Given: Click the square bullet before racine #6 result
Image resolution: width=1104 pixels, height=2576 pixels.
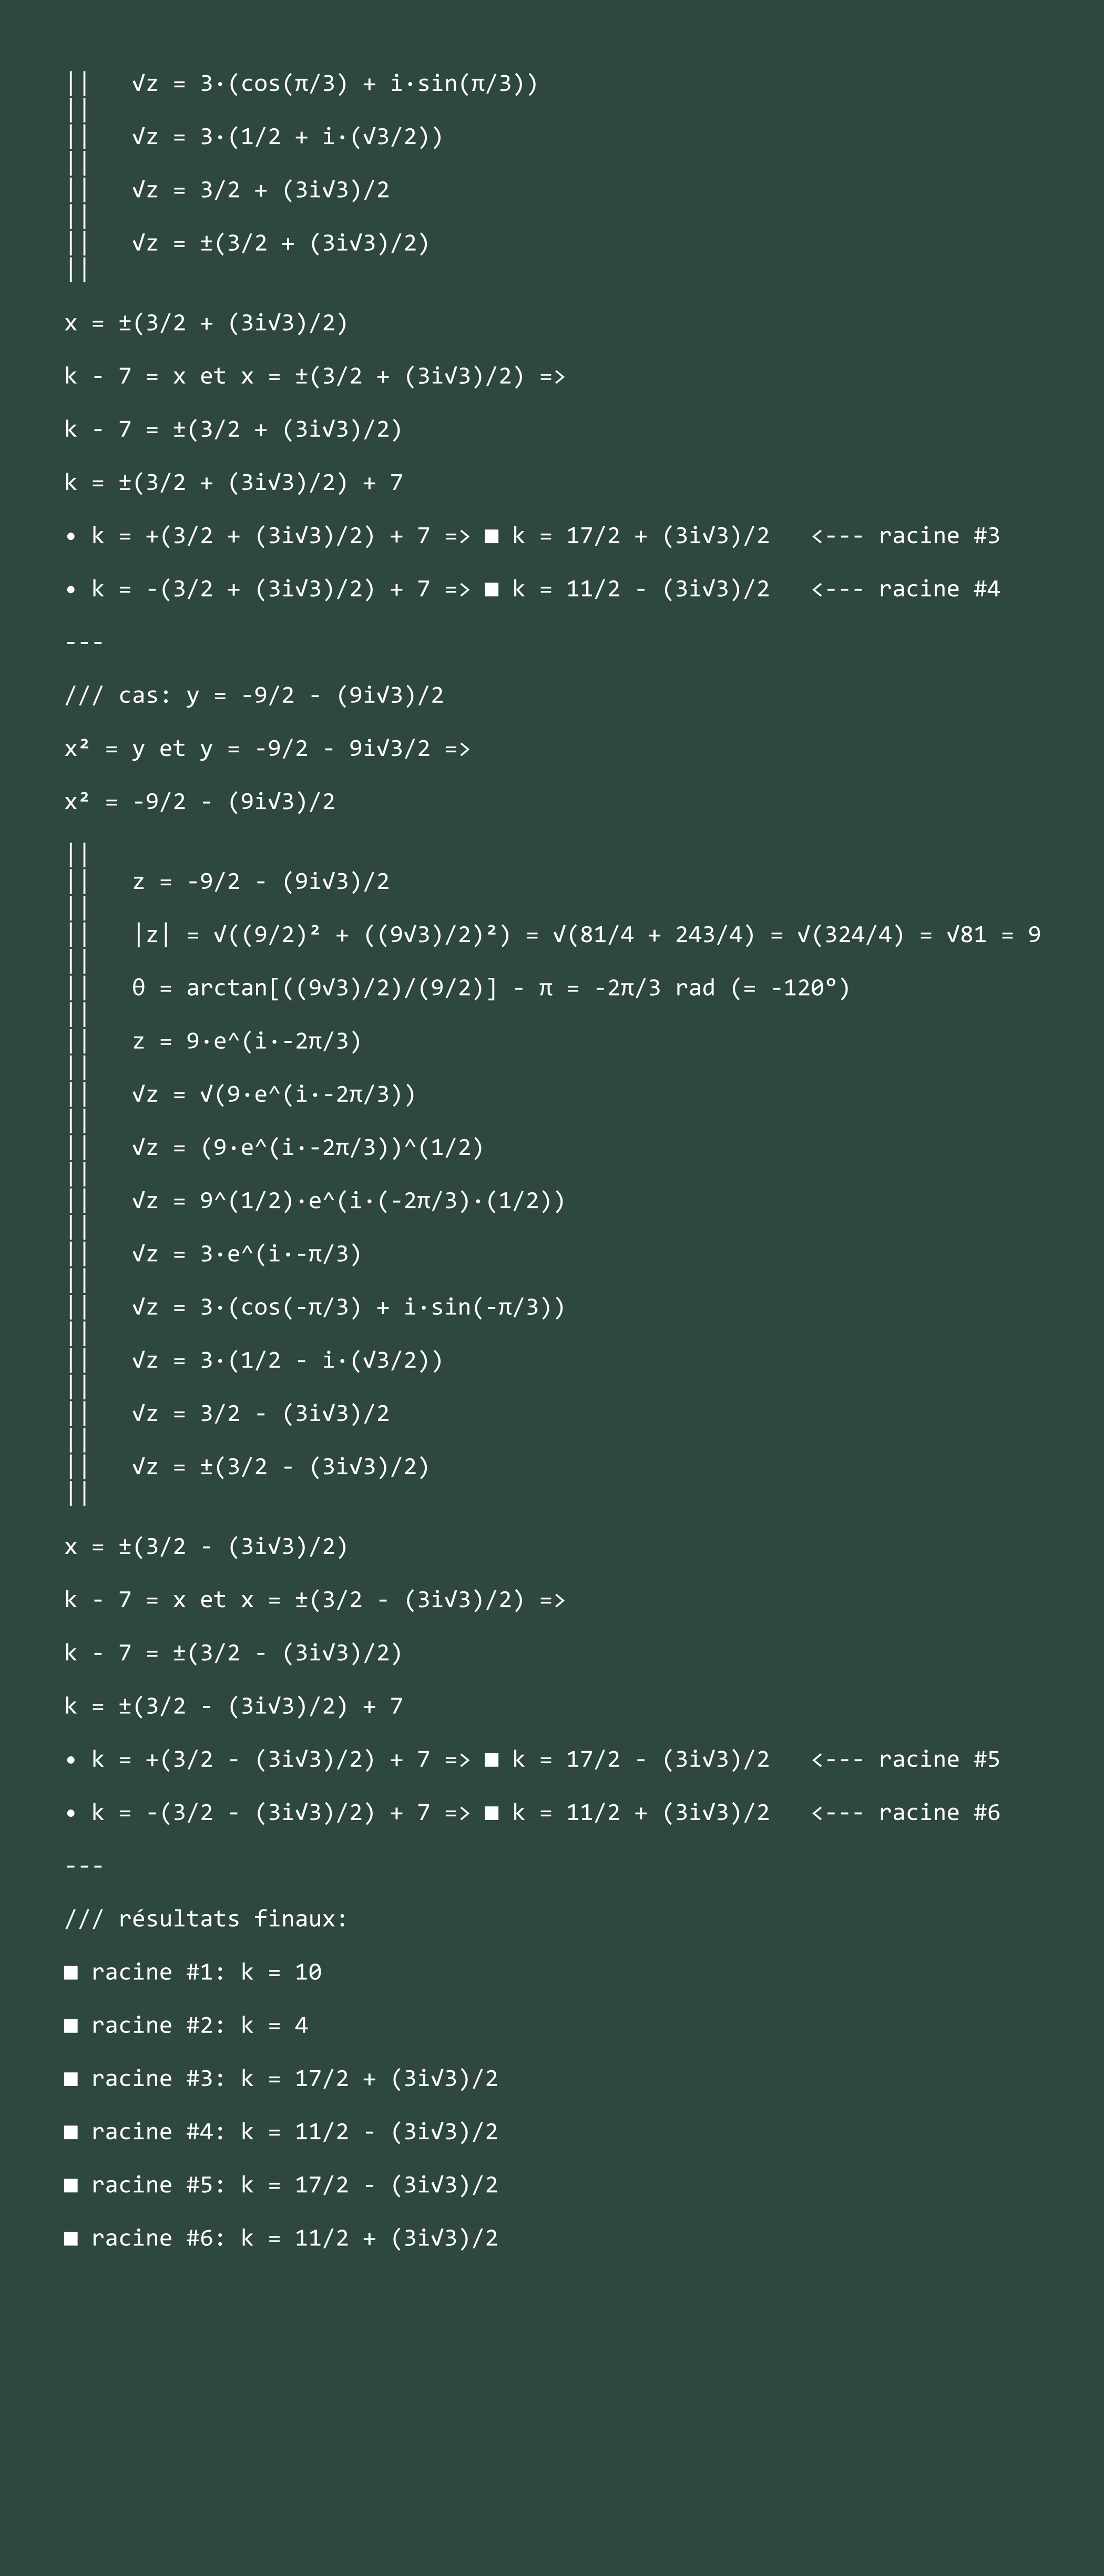Looking at the screenshot, I should [x=71, y=2238].
